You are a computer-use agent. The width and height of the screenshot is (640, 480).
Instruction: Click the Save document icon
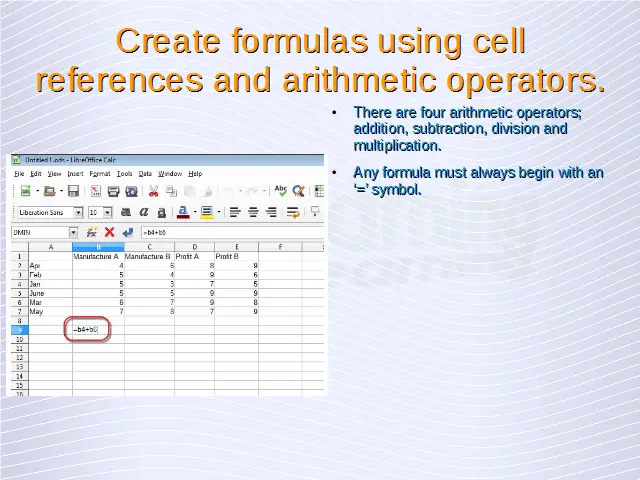click(x=73, y=191)
